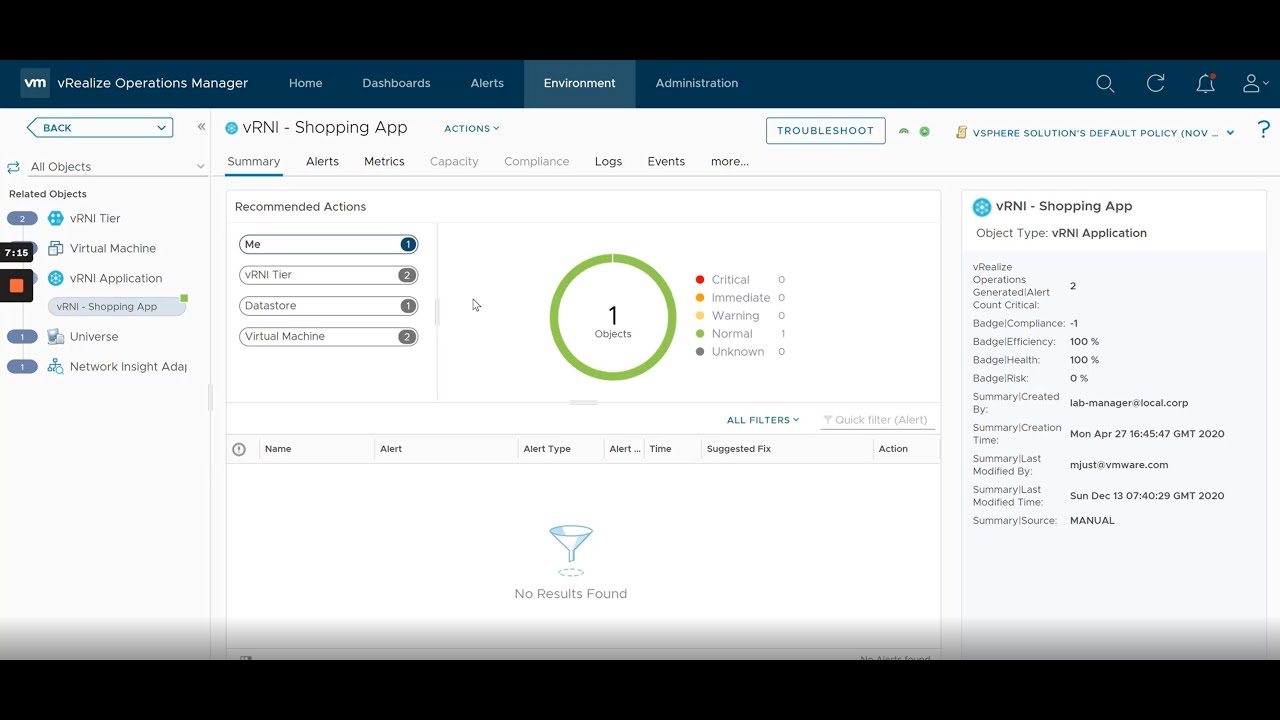This screenshot has height=720, width=1280.
Task: Switch to the Summary tab
Action: 254,161
